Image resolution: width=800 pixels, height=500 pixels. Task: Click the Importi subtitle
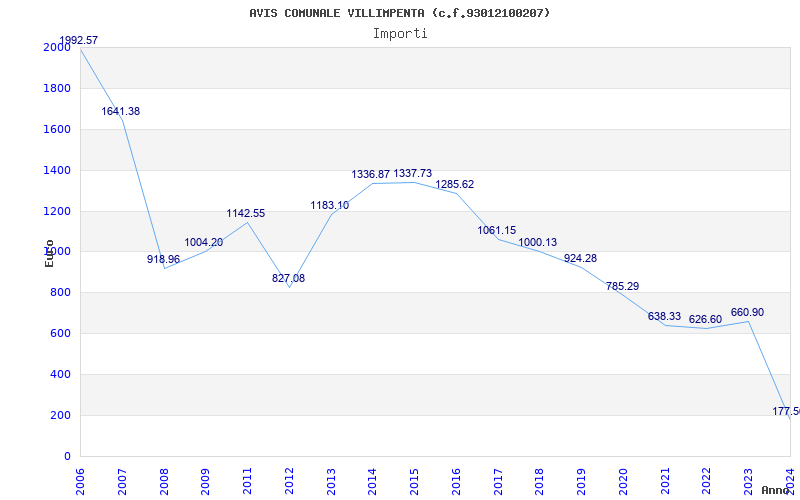pyautogui.click(x=400, y=34)
